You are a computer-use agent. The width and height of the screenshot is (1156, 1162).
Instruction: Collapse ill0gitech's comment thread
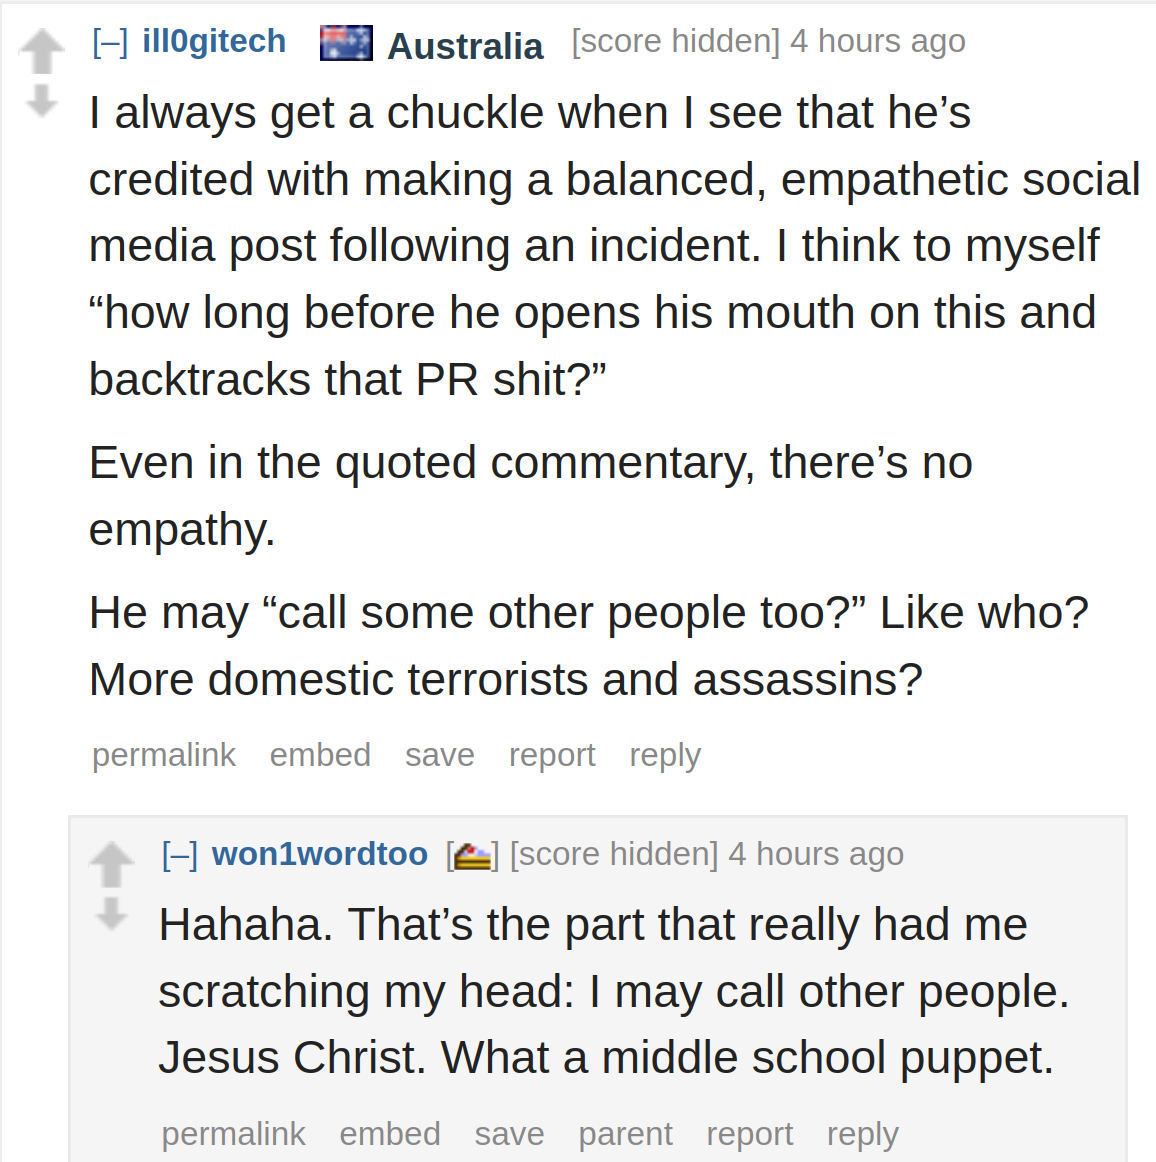click(x=110, y=42)
